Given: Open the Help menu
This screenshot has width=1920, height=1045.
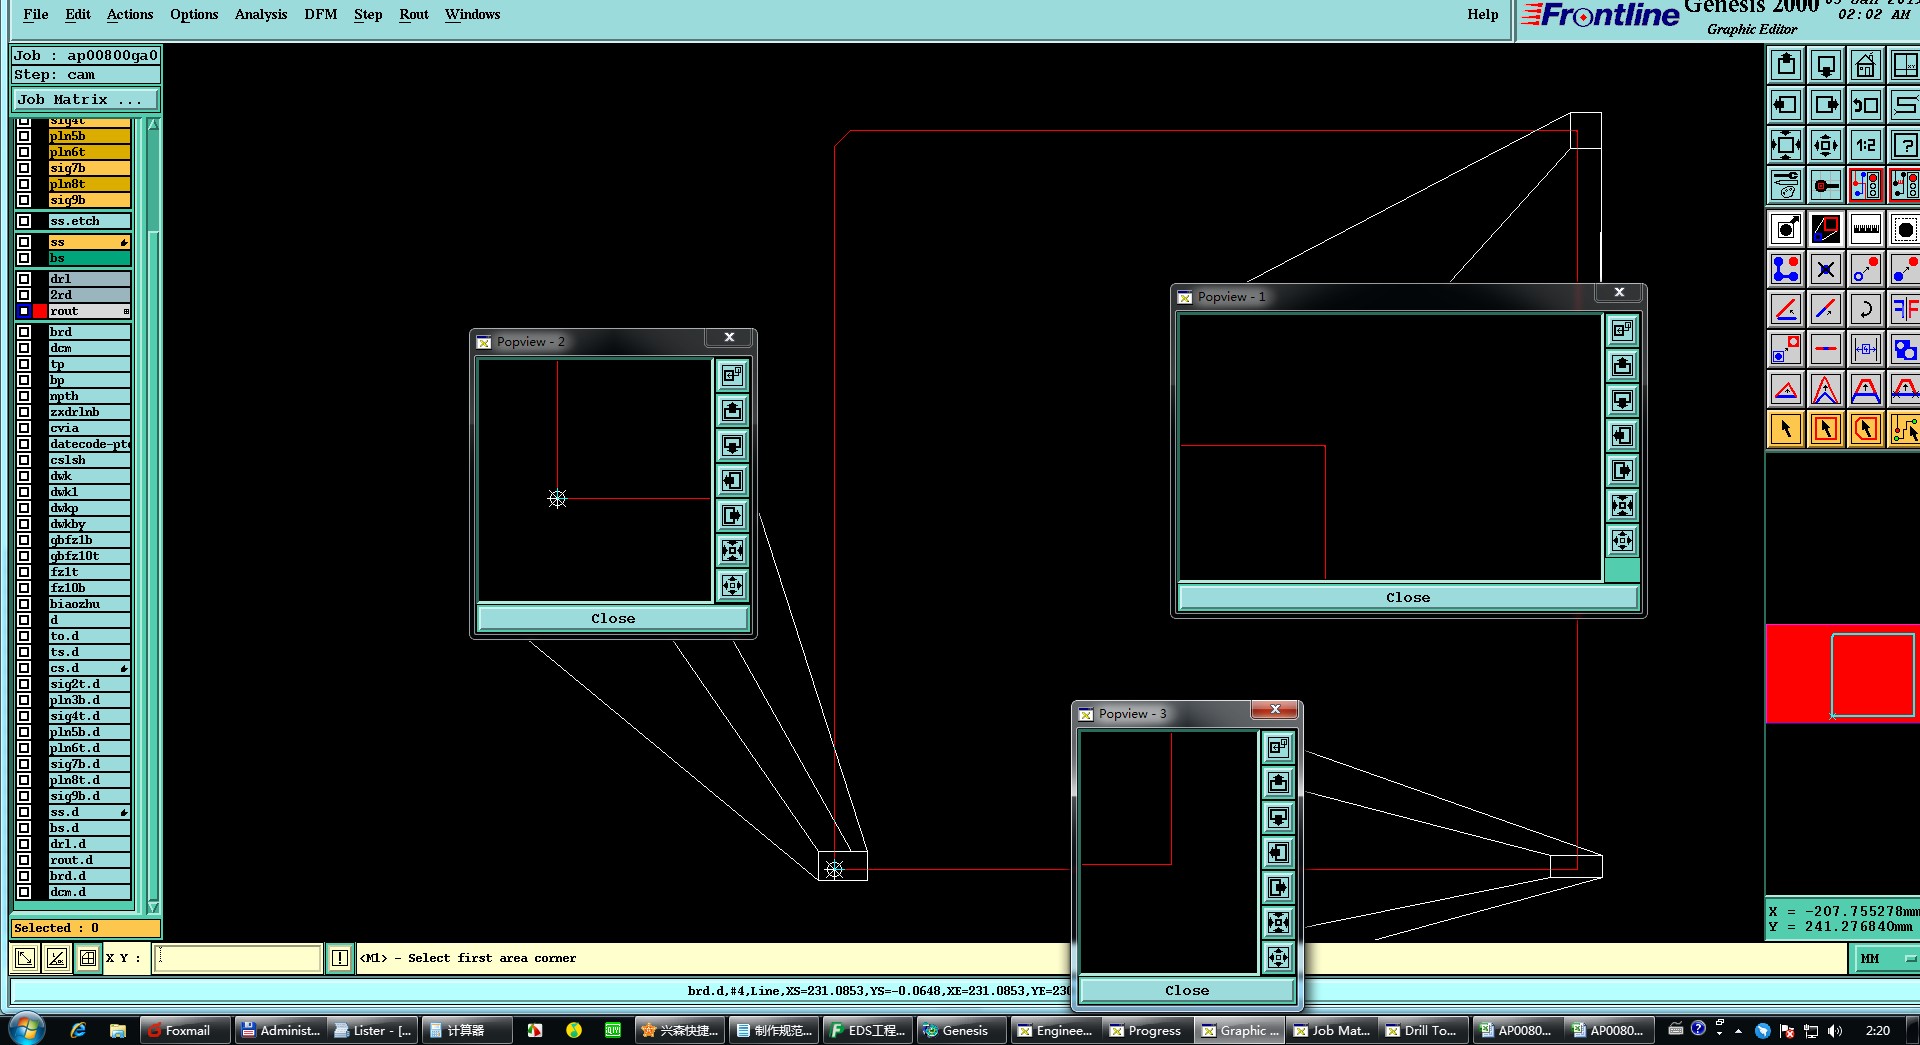Looking at the screenshot, I should pos(1483,14).
